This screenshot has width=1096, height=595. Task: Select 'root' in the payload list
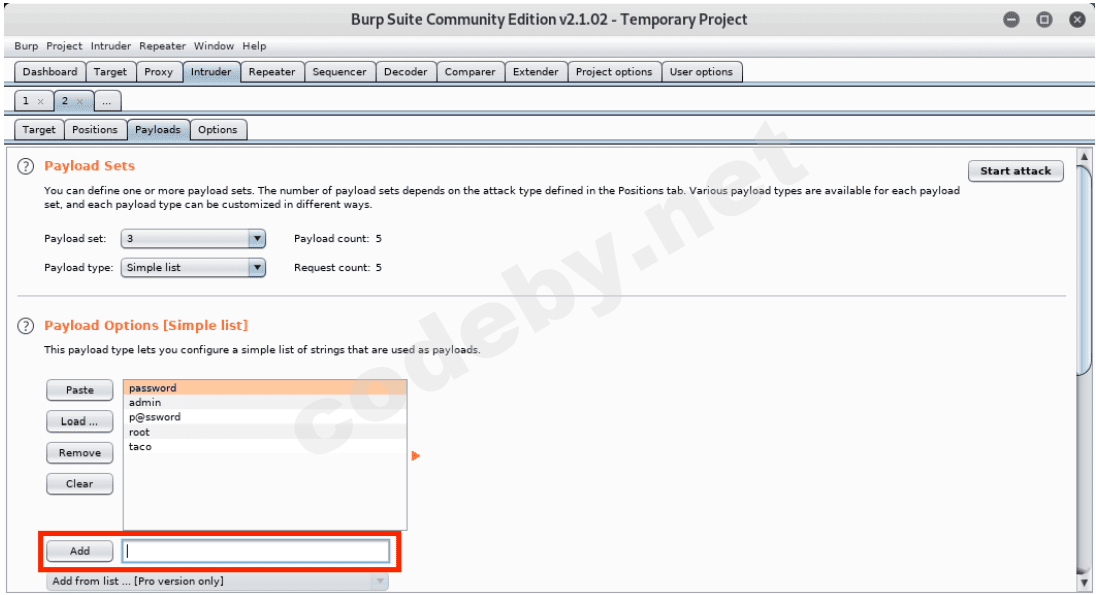(x=265, y=432)
